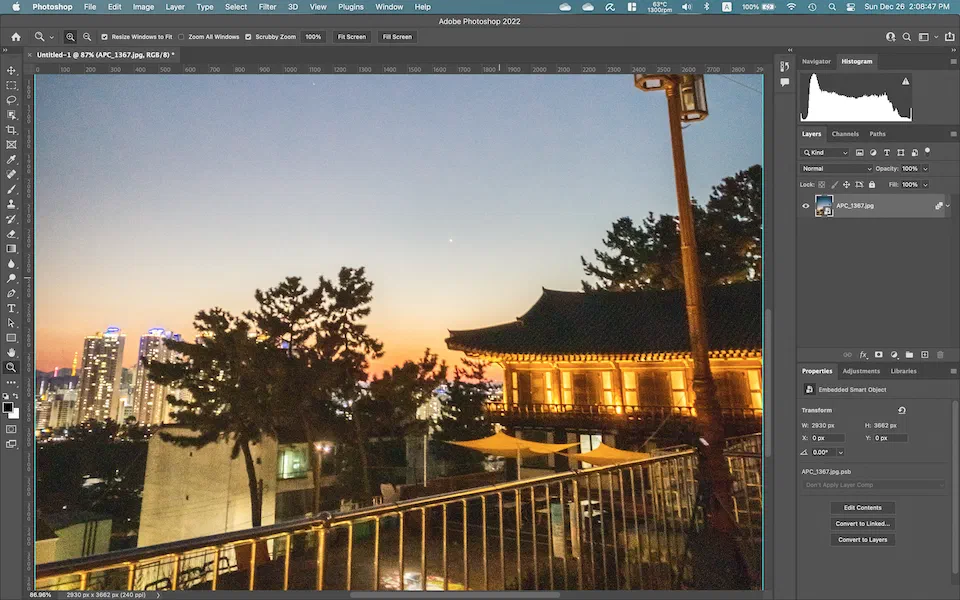Screen dimensions: 960x600
Task: Select the Lasso tool
Action: tap(12, 100)
